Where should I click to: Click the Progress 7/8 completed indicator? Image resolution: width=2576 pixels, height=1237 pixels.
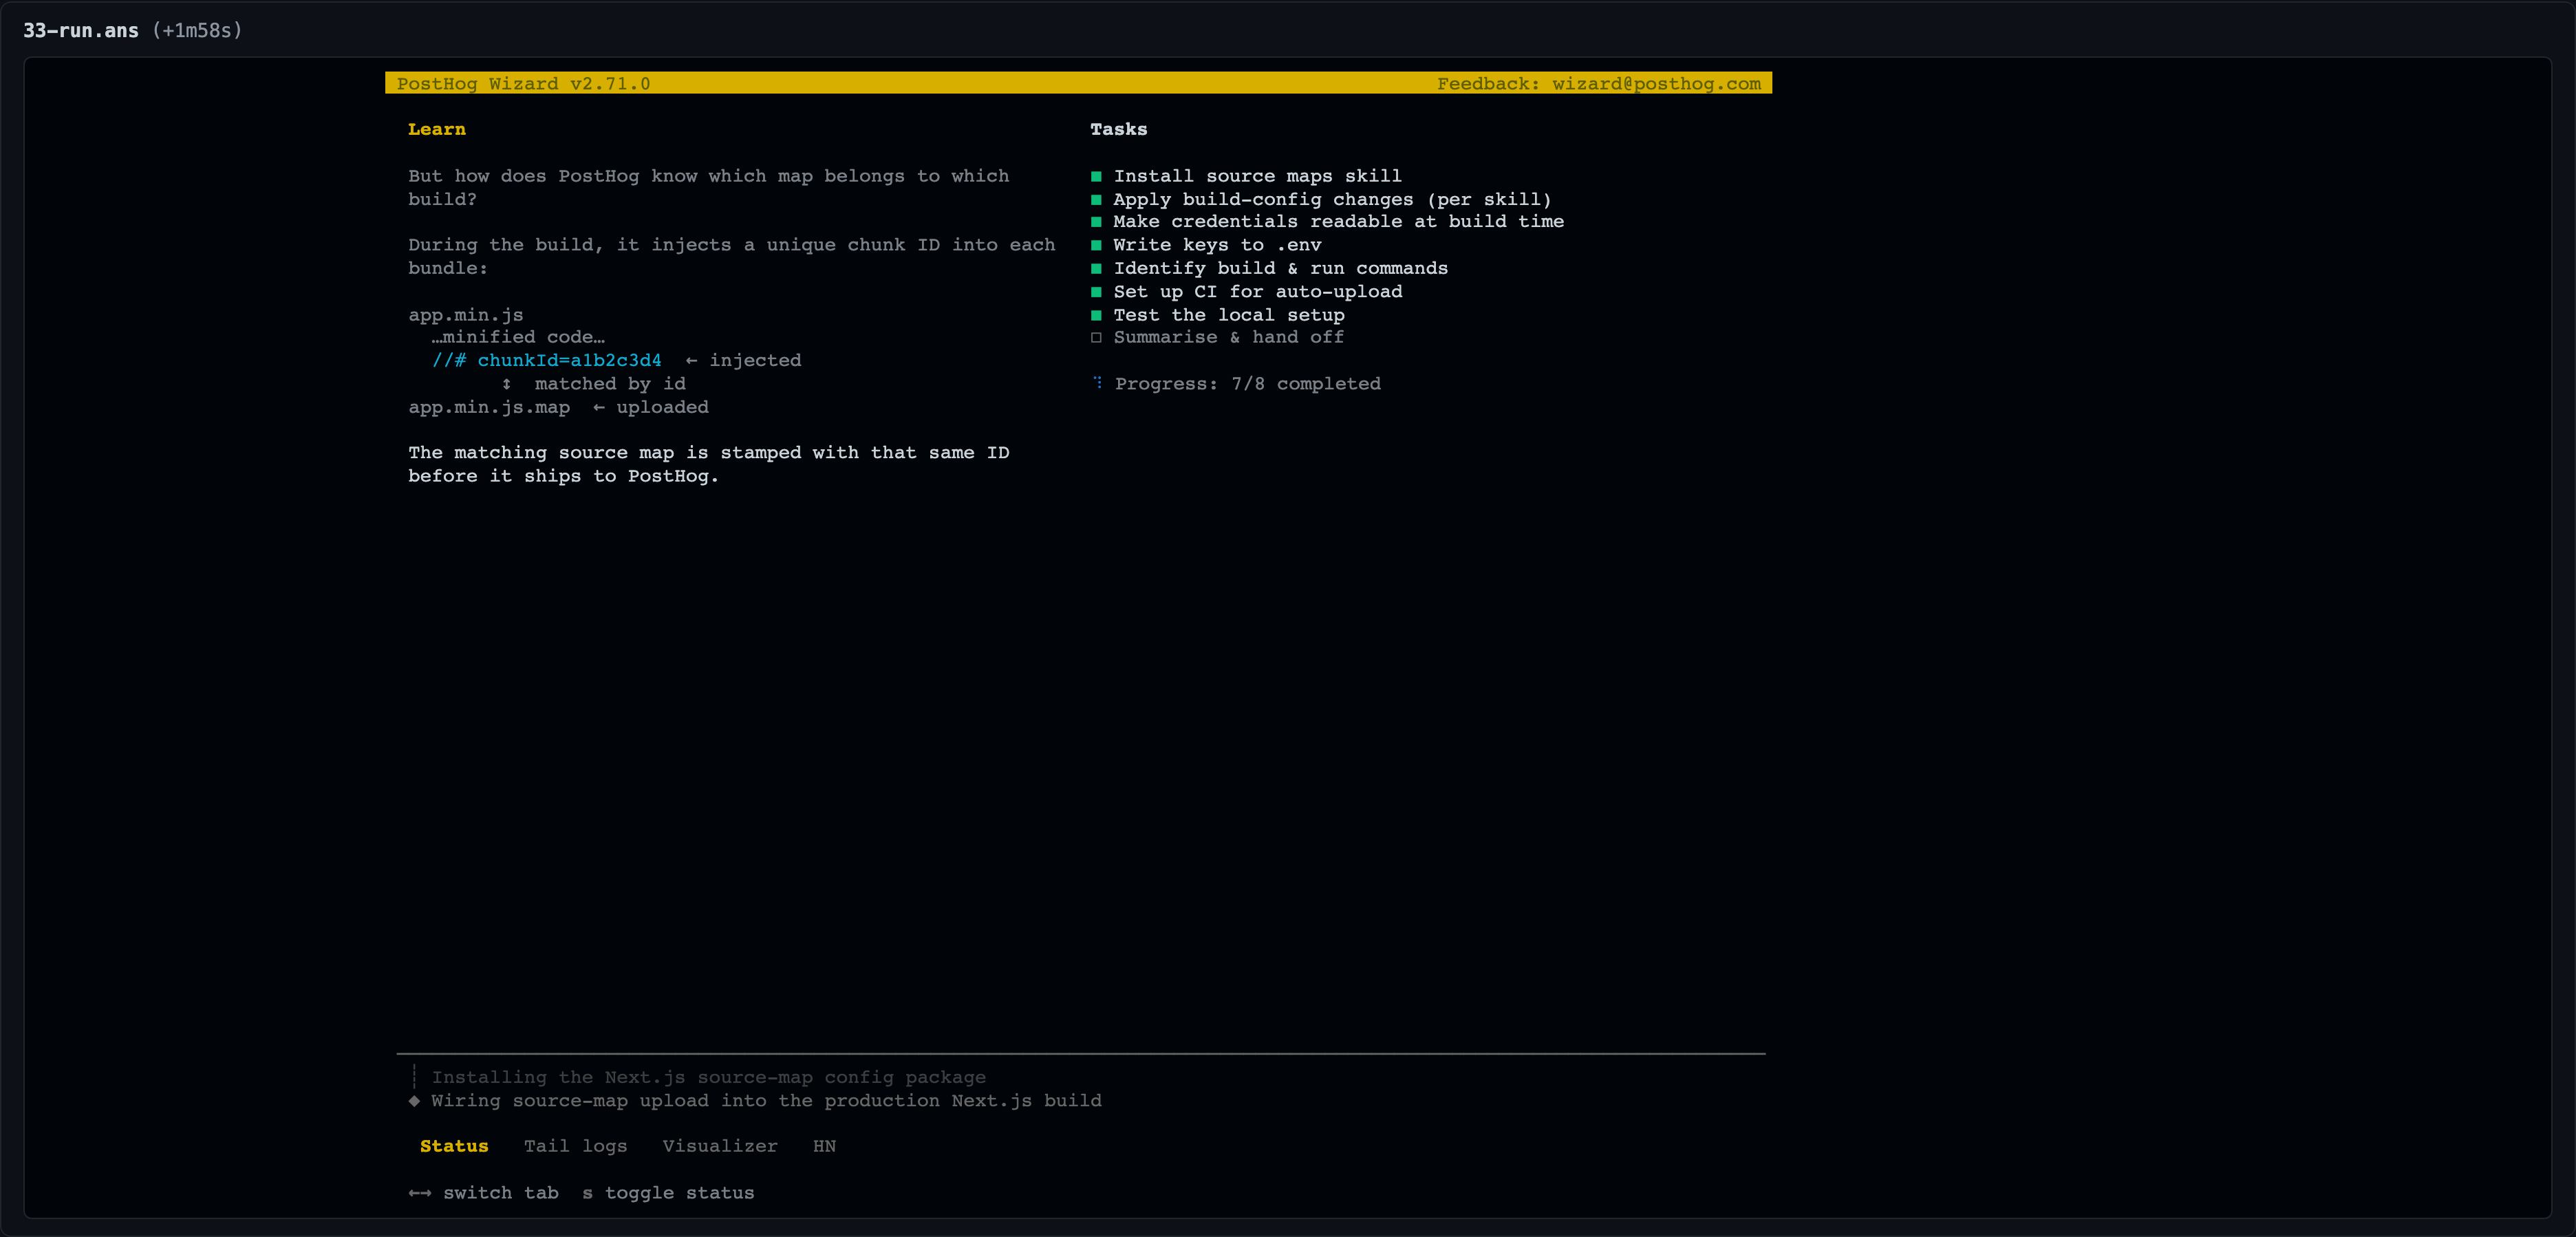click(x=1247, y=384)
